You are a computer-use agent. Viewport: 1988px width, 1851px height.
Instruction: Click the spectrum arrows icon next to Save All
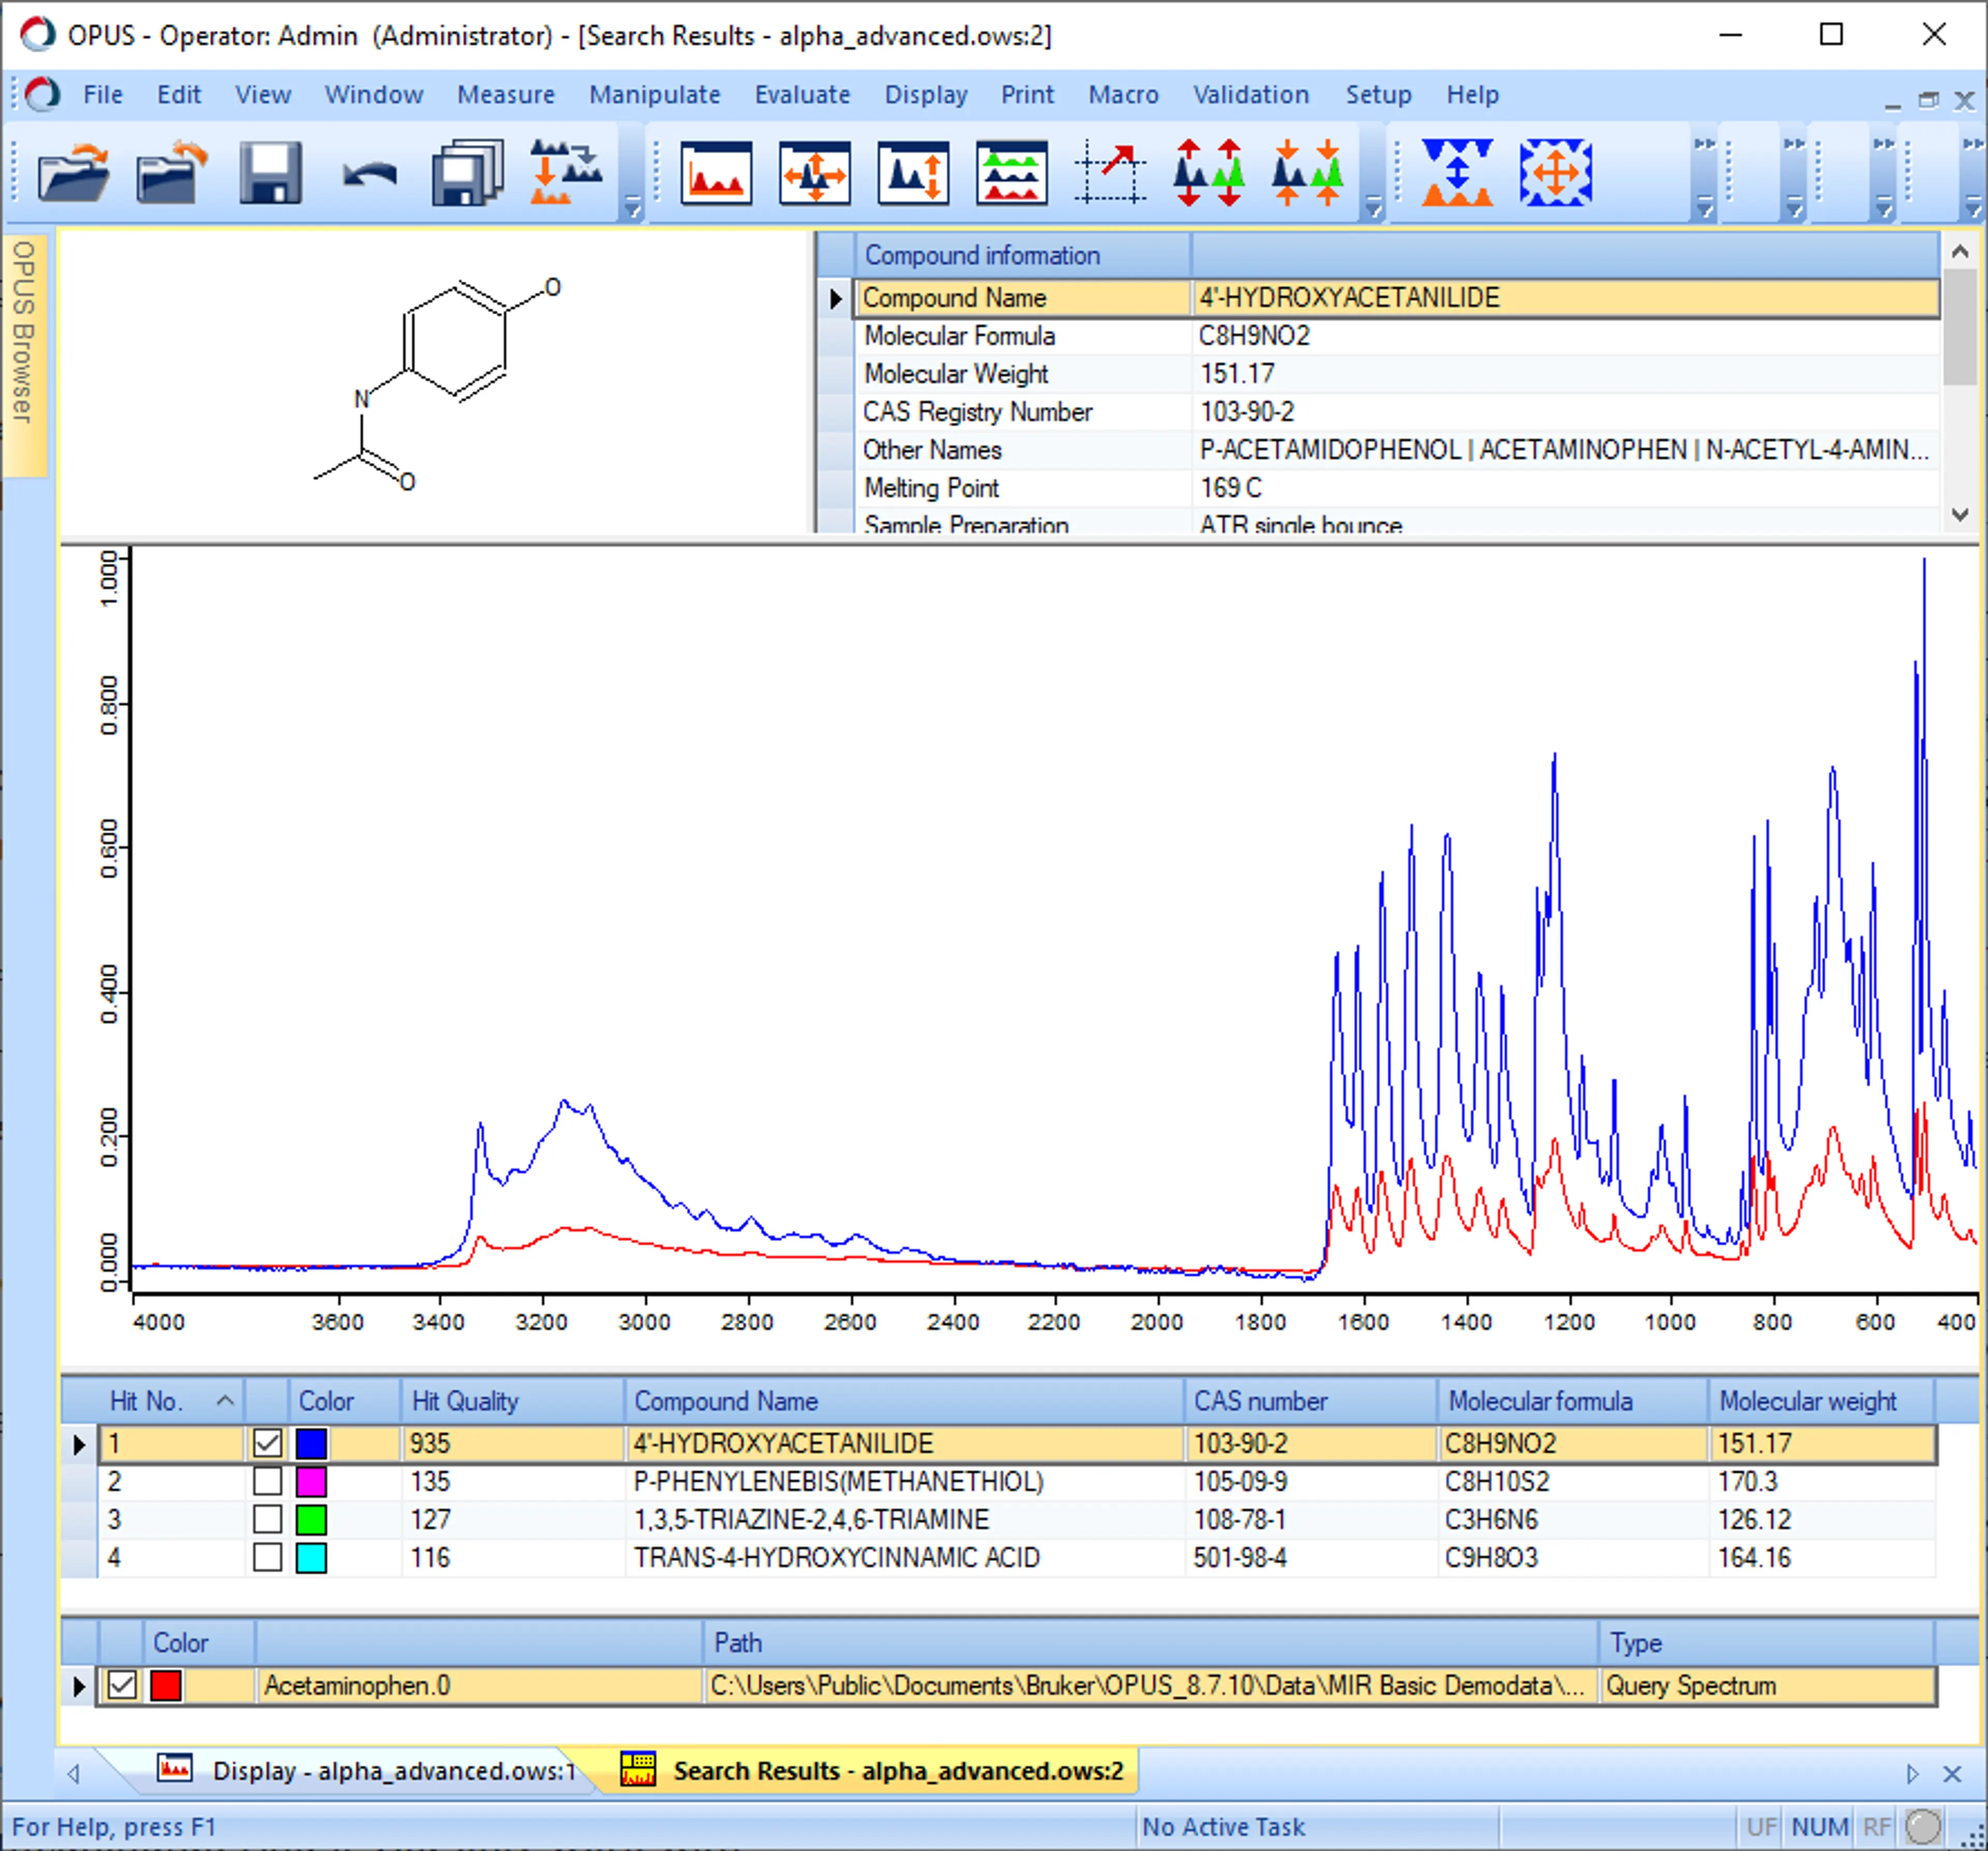tap(566, 172)
